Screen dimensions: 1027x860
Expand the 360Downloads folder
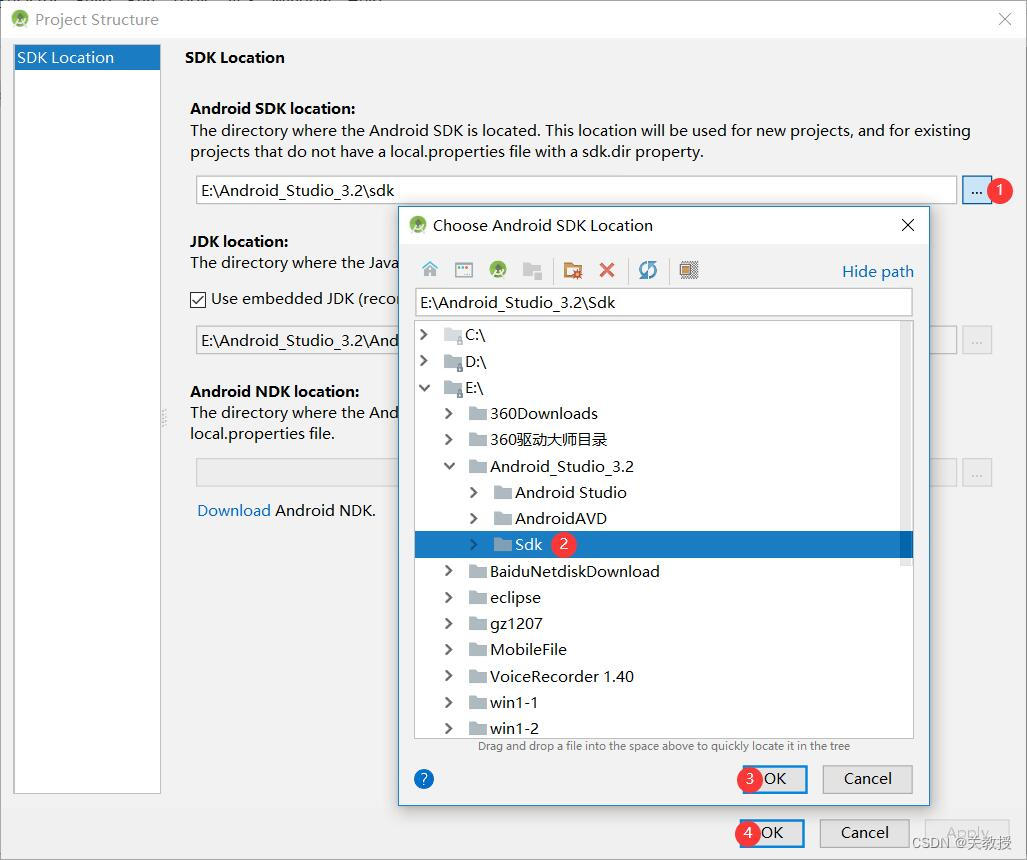pyautogui.click(x=449, y=413)
